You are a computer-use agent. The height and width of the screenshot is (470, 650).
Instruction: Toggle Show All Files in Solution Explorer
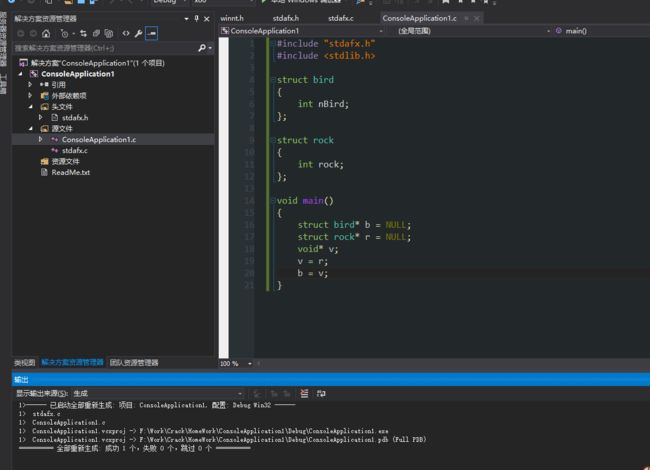[x=109, y=34]
